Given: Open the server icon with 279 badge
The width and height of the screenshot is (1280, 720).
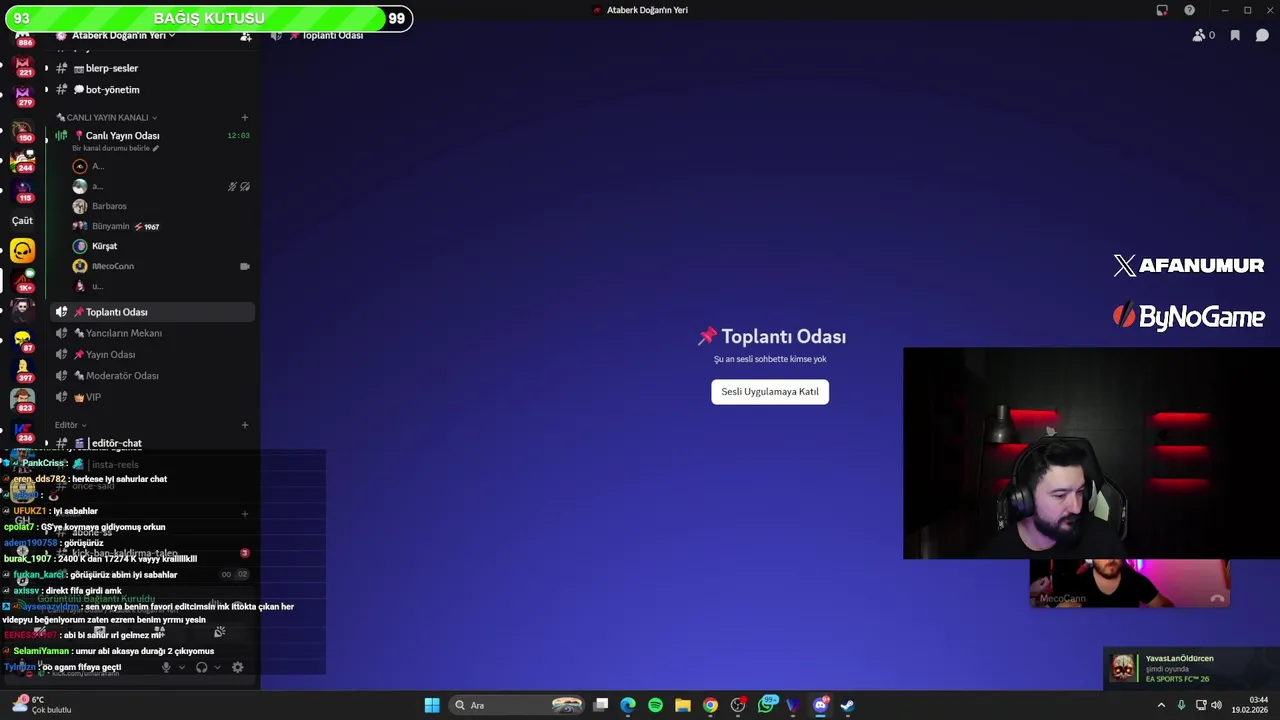Looking at the screenshot, I should point(23,95).
